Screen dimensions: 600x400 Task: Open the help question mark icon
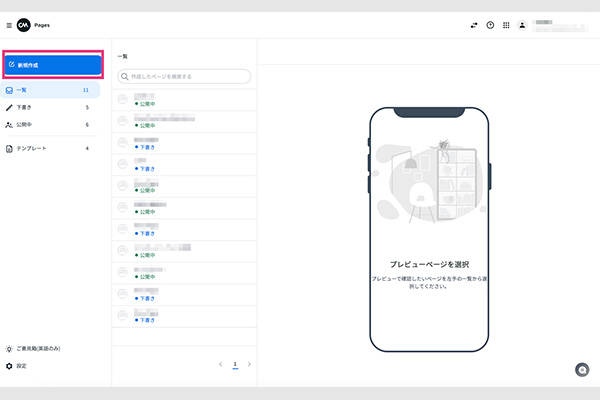pos(490,25)
